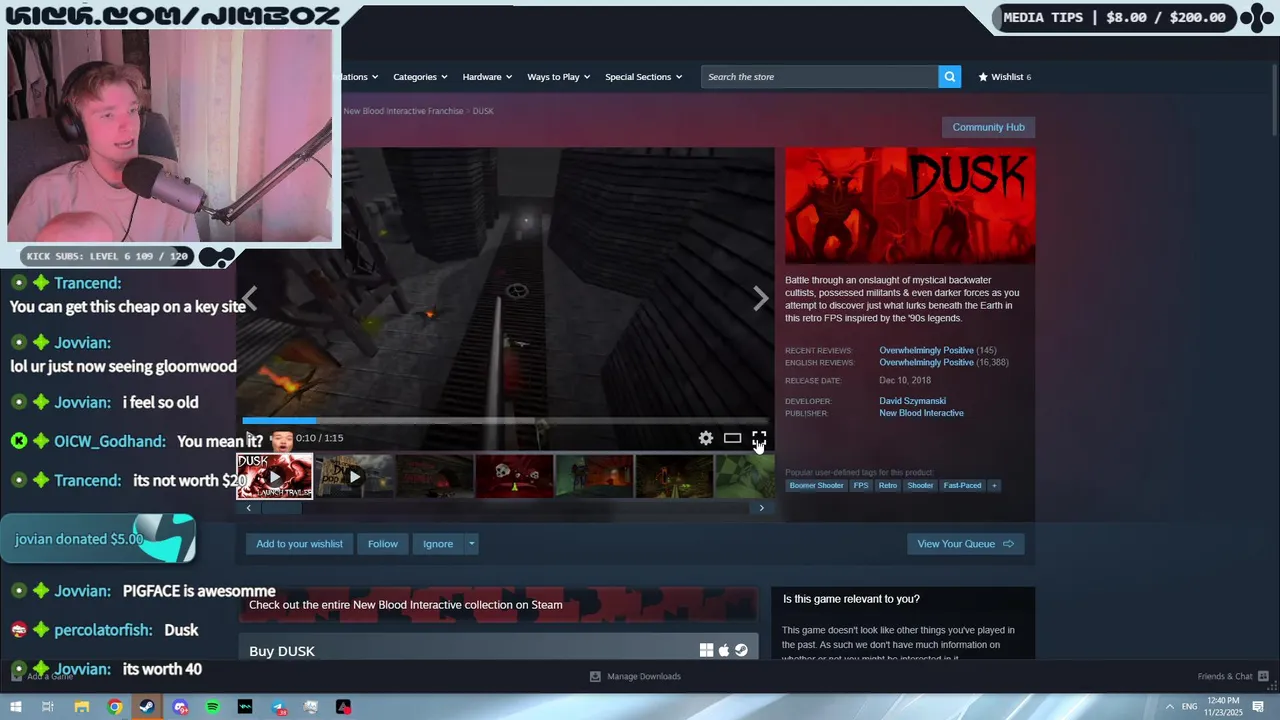The image size is (1280, 720).
Task: Select the Fast-Paced tag
Action: [x=962, y=485]
